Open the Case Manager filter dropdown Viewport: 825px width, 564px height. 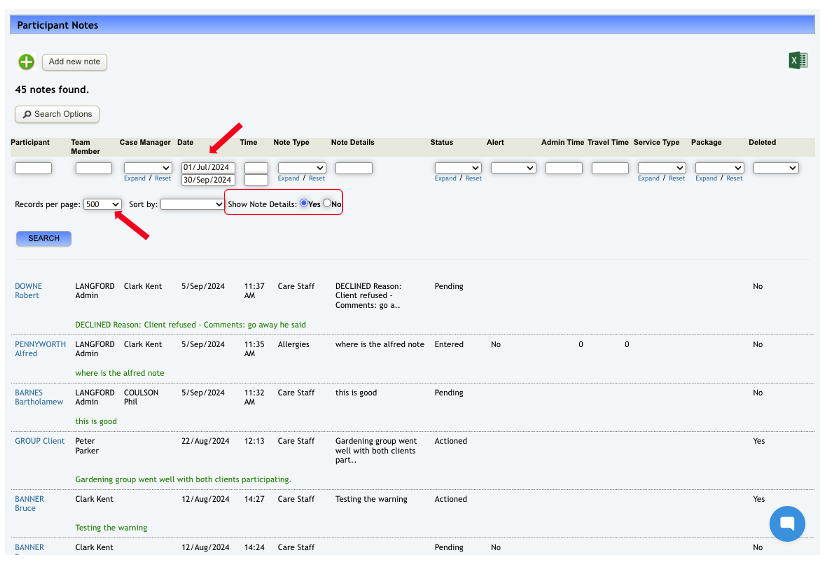pyautogui.click(x=147, y=168)
